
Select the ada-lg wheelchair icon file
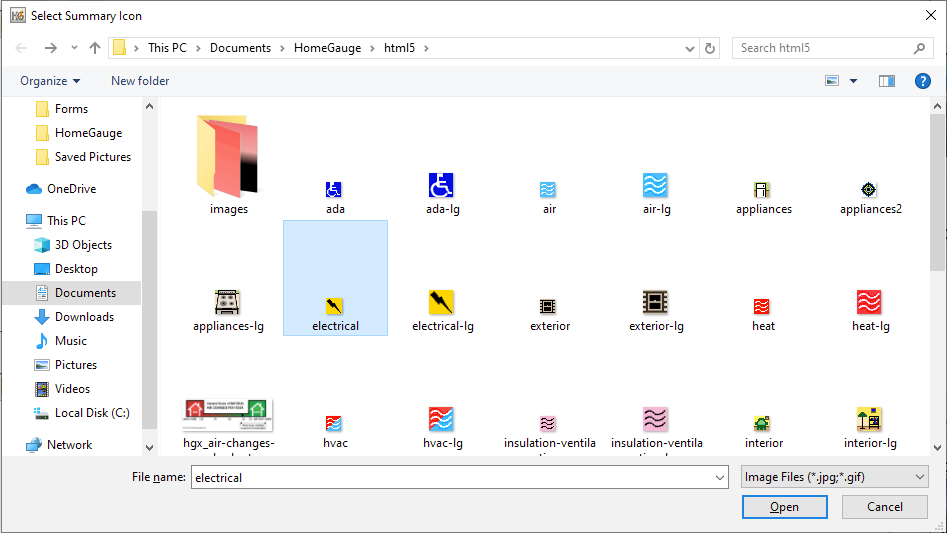(x=441, y=186)
